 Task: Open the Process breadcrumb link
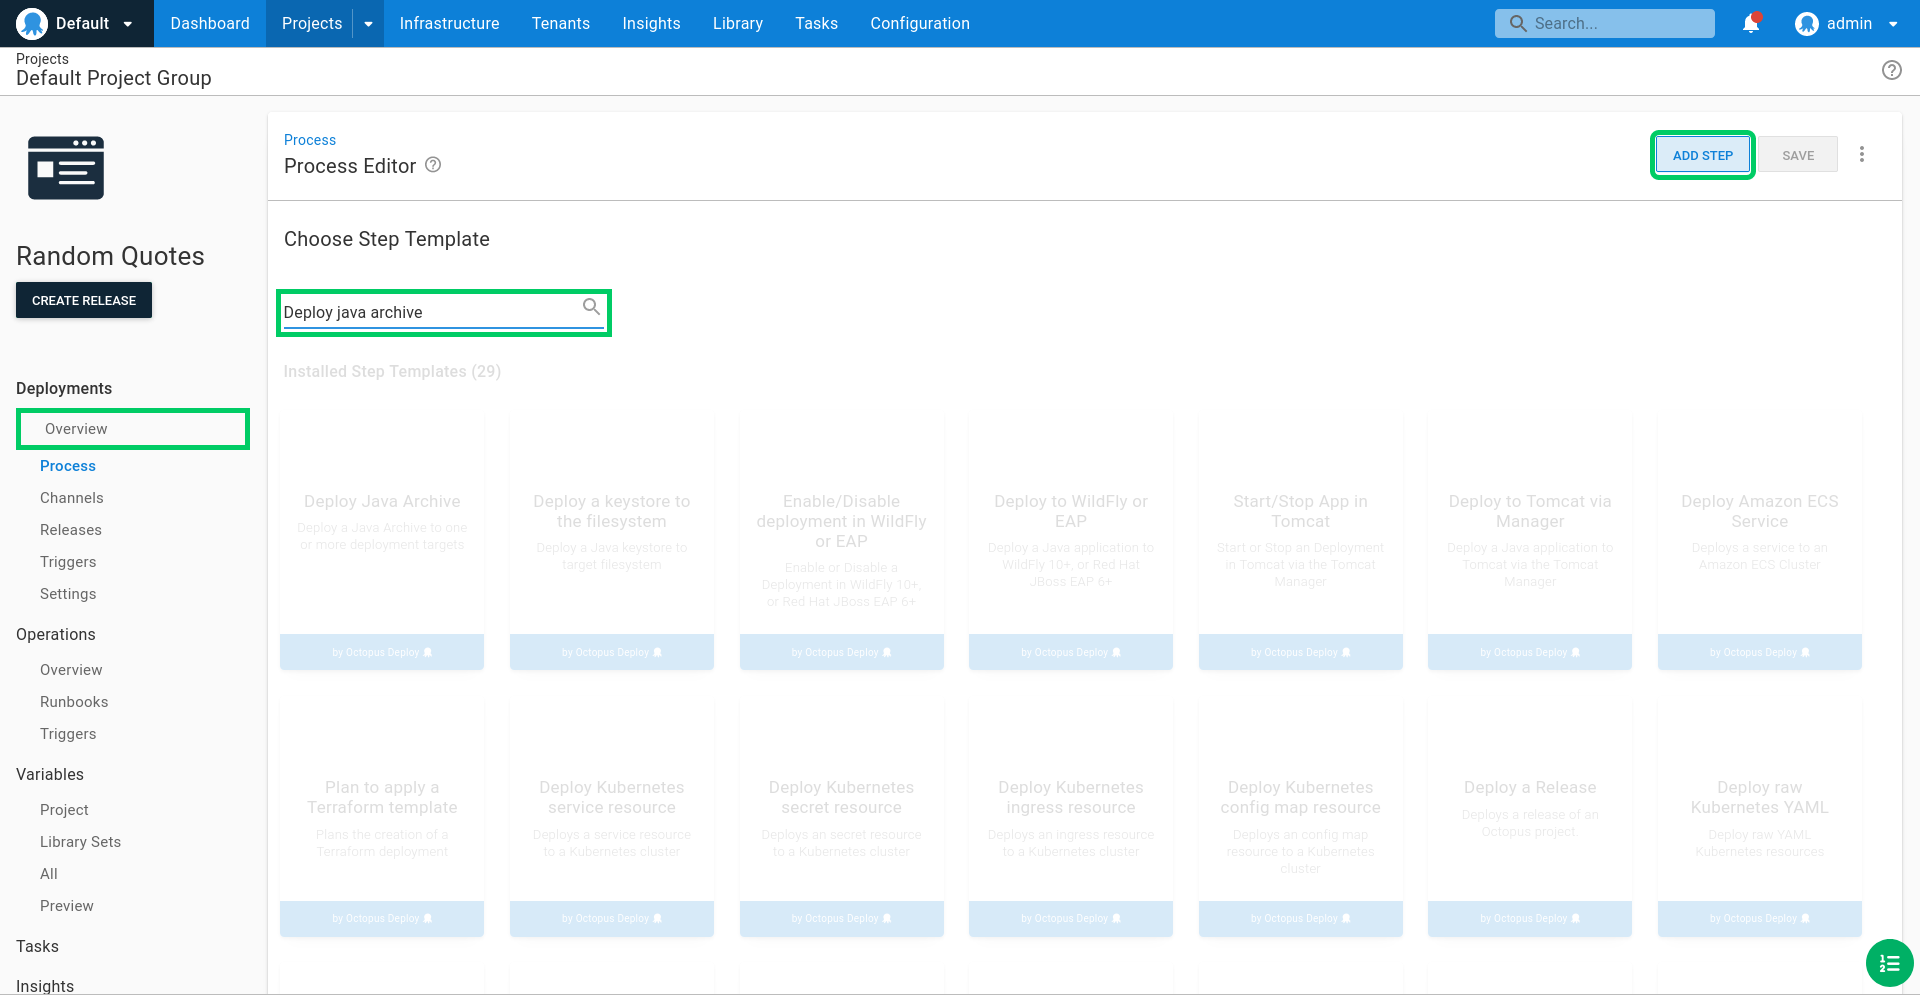pos(310,140)
